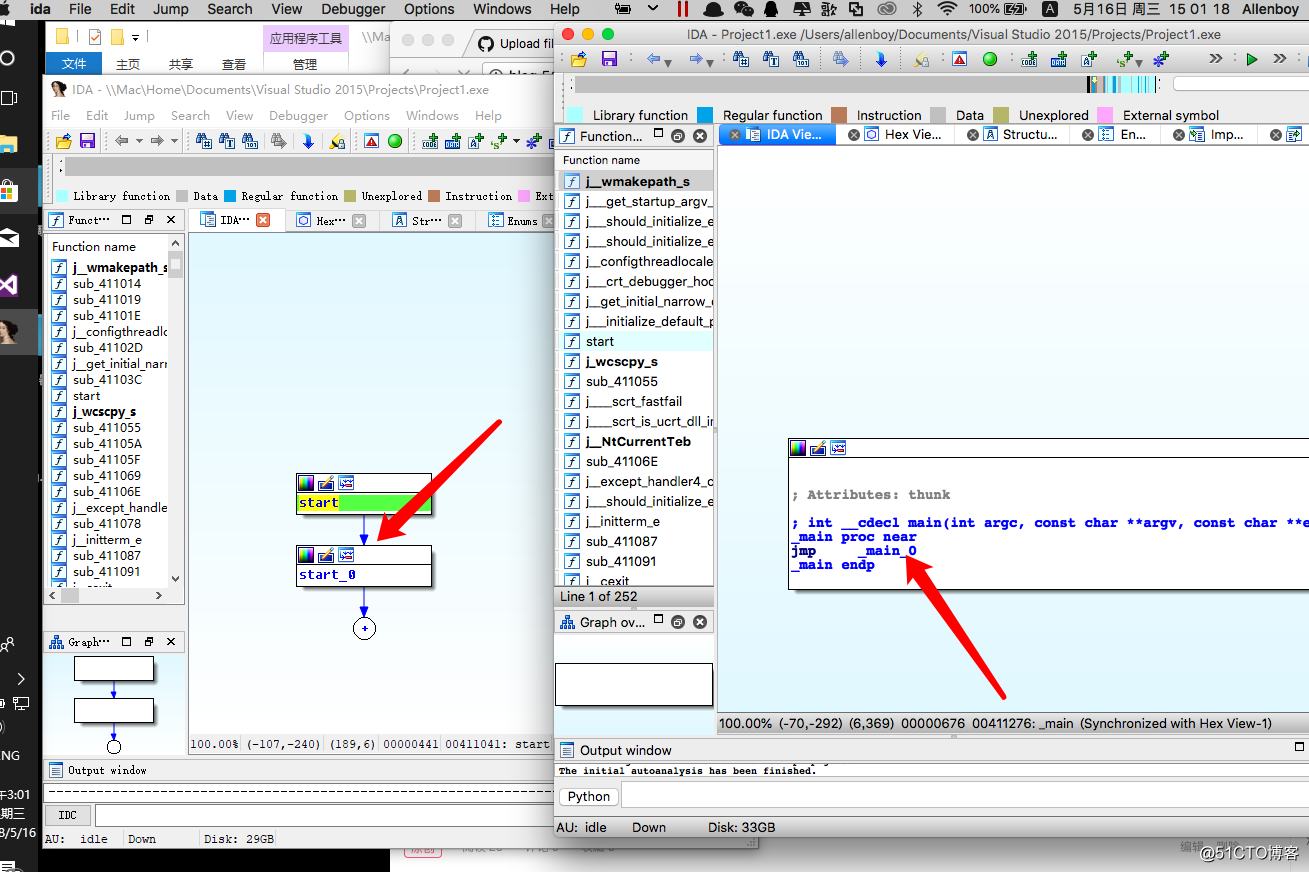Click red warning triangle icon, Windows IDA
1309x872 pixels.
pos(372,141)
